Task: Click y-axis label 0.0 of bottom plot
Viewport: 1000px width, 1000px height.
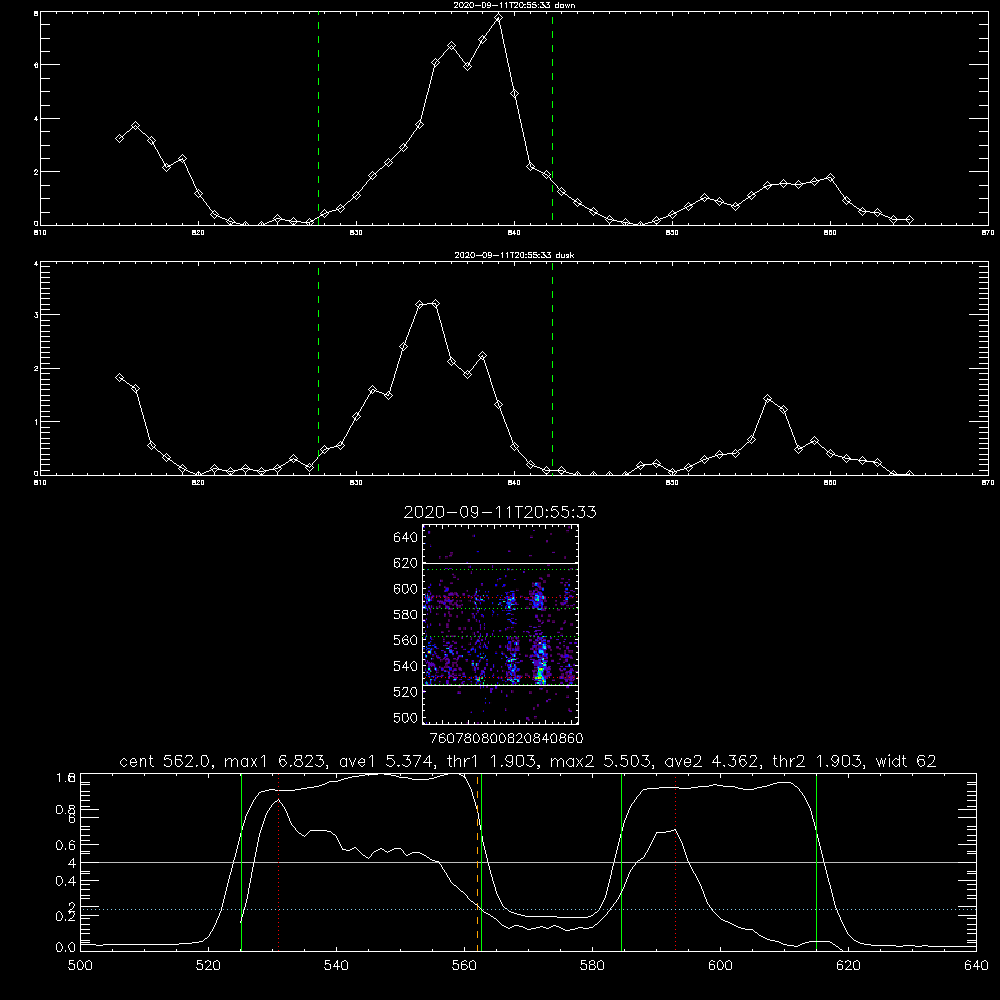Action: pyautogui.click(x=65, y=948)
